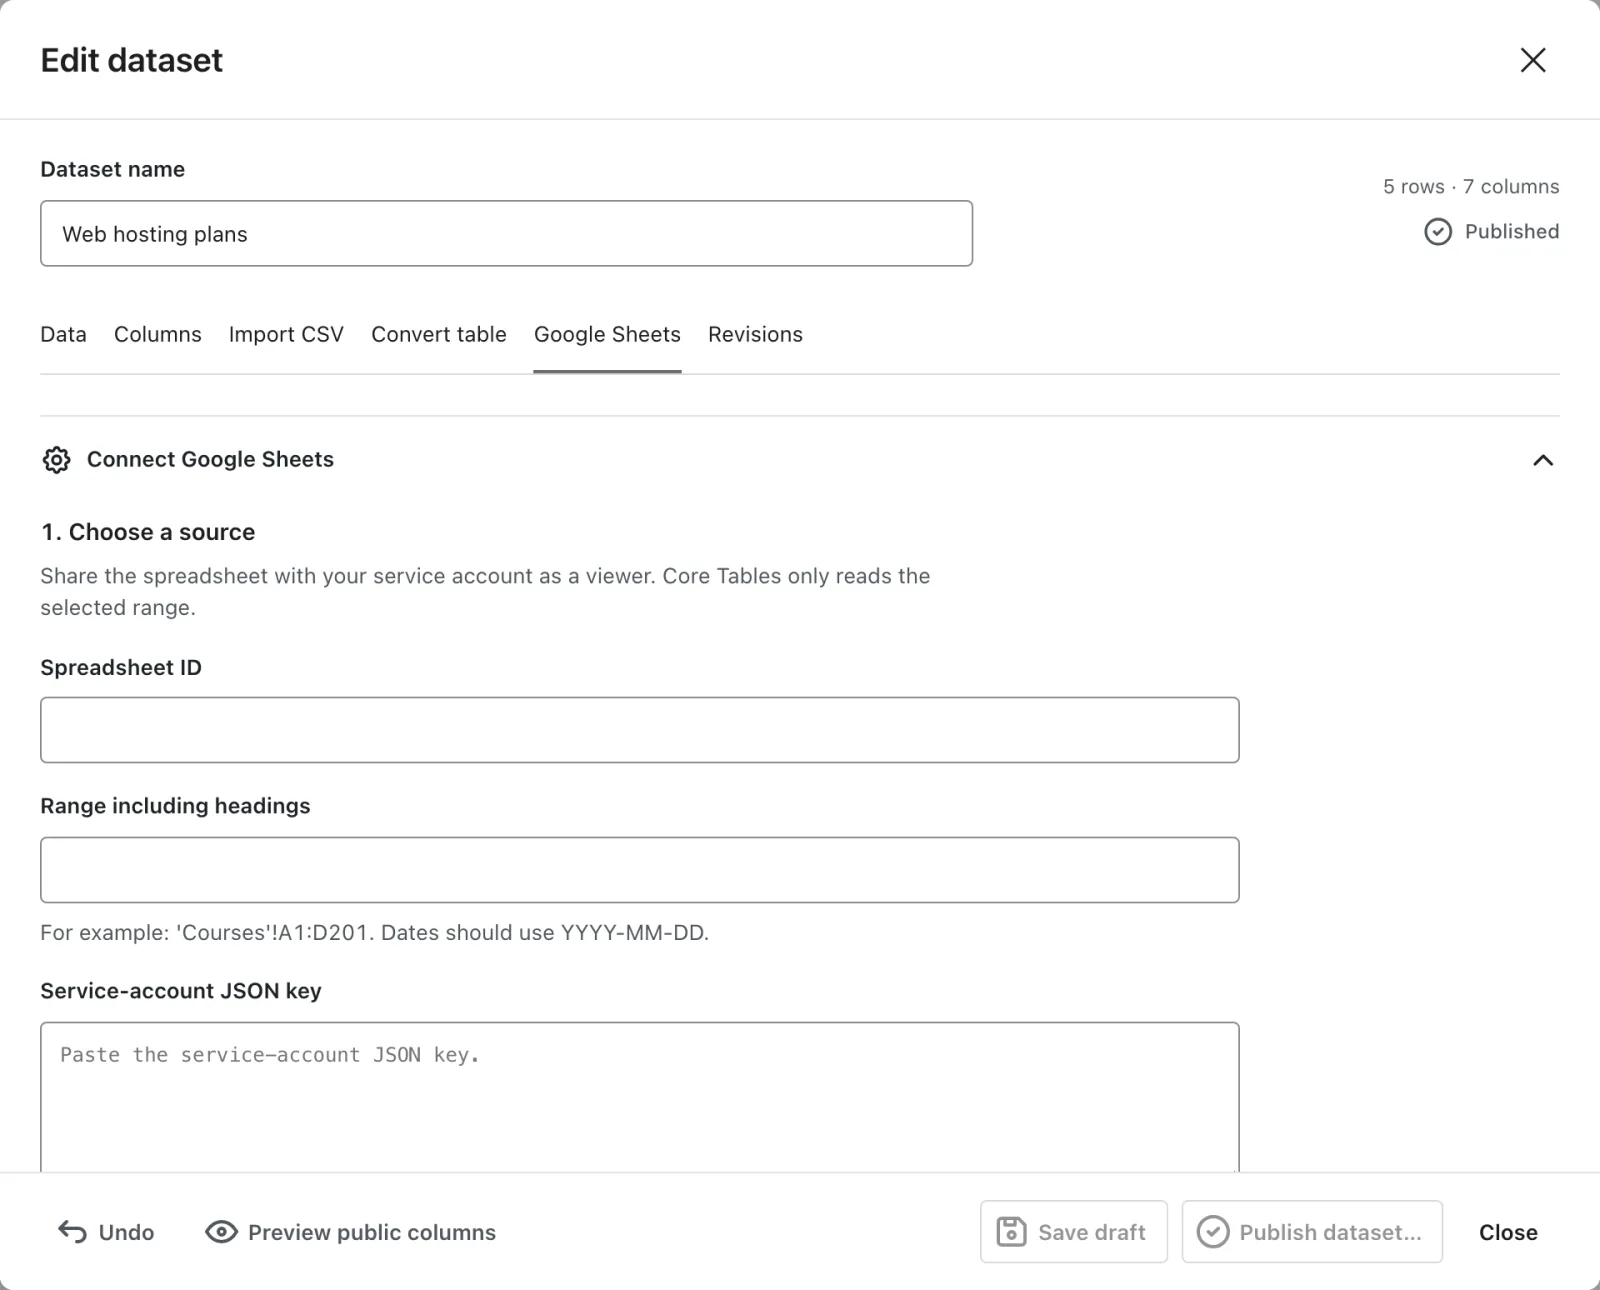Switch to the Data tab
Viewport: 1600px width, 1290px height.
pos(63,334)
